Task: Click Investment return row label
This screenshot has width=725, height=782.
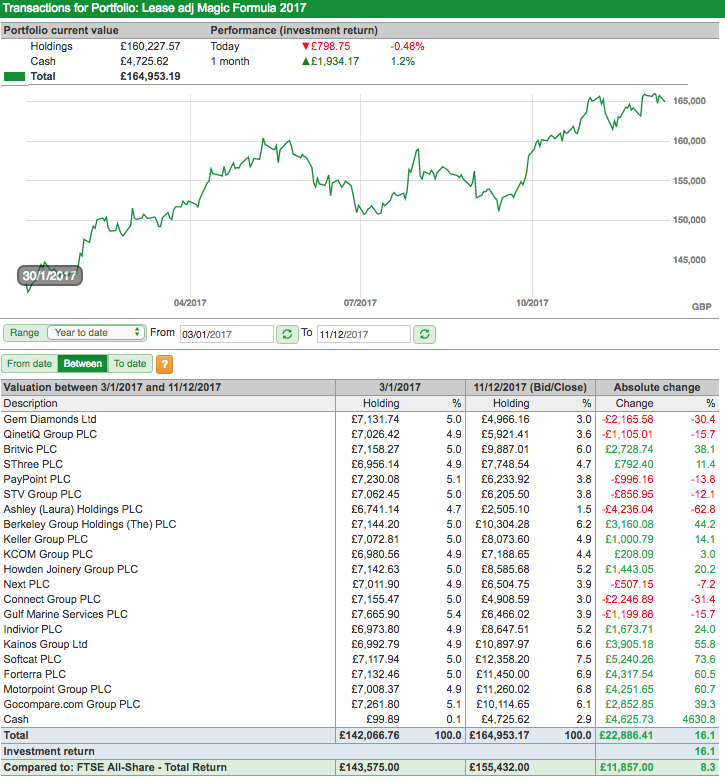Action: pyautogui.click(x=49, y=751)
